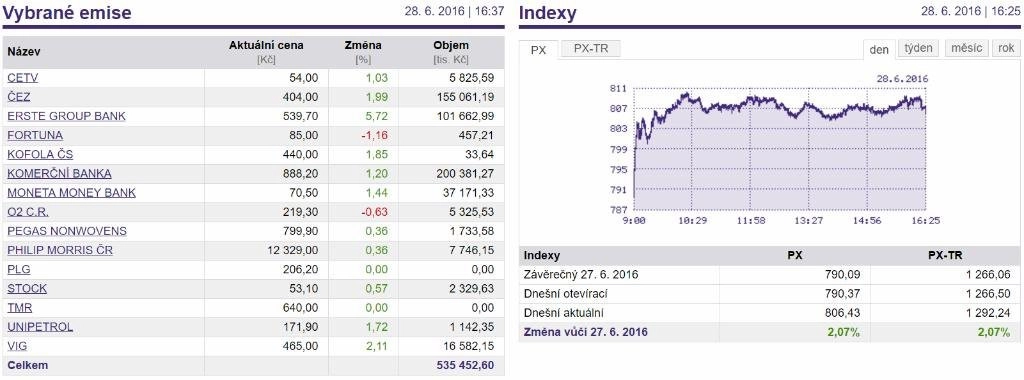Open the STOCK emise link
The width and height of the screenshot is (1024, 380).
tap(27, 289)
